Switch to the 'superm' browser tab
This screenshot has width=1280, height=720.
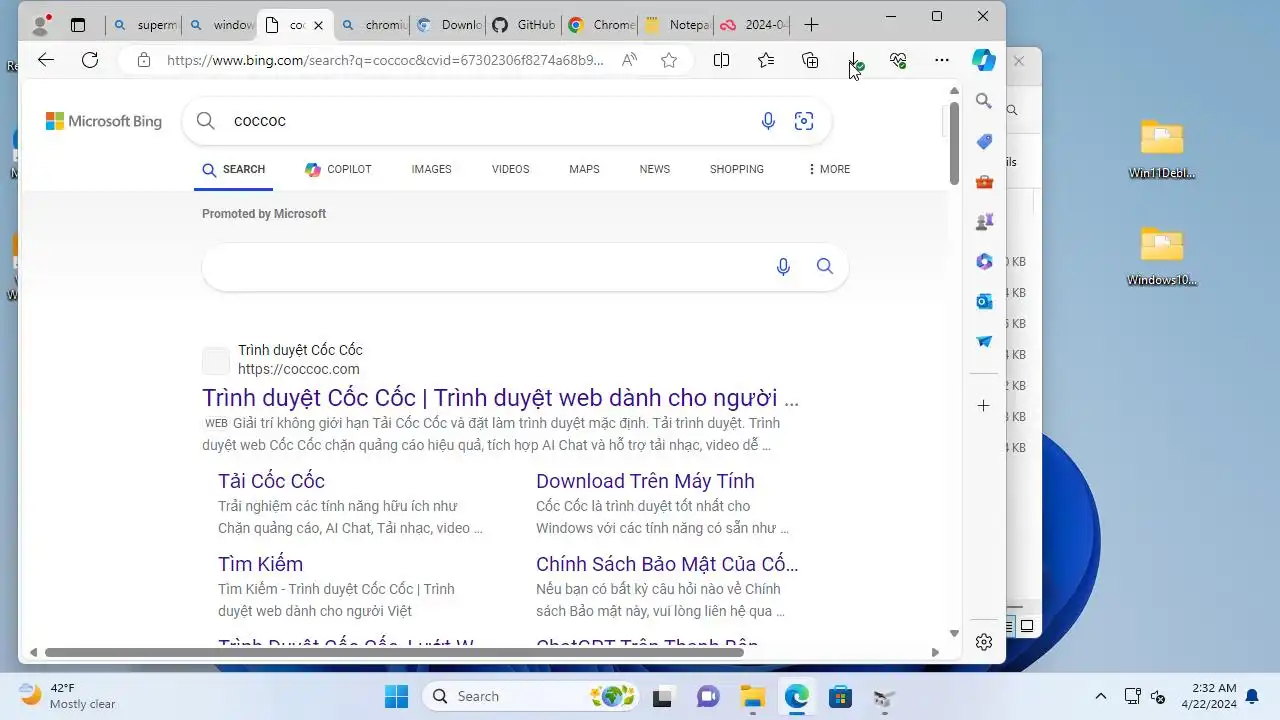(x=143, y=25)
